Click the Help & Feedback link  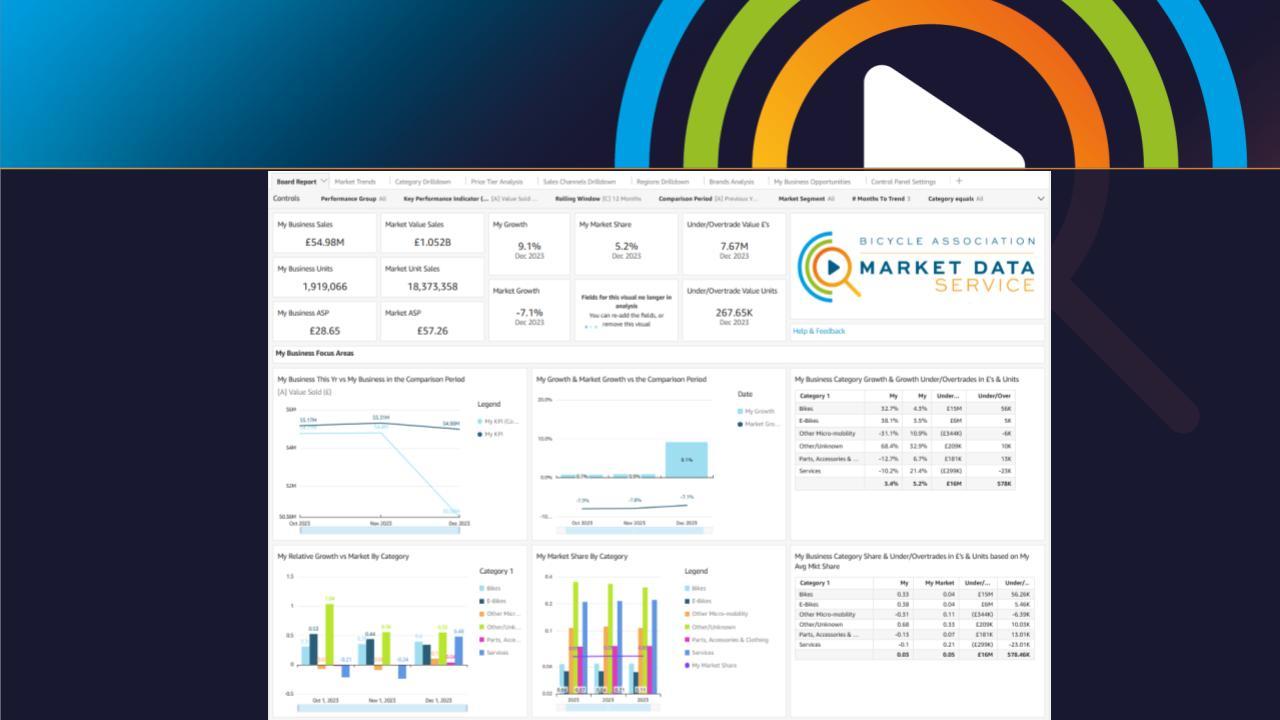[819, 331]
